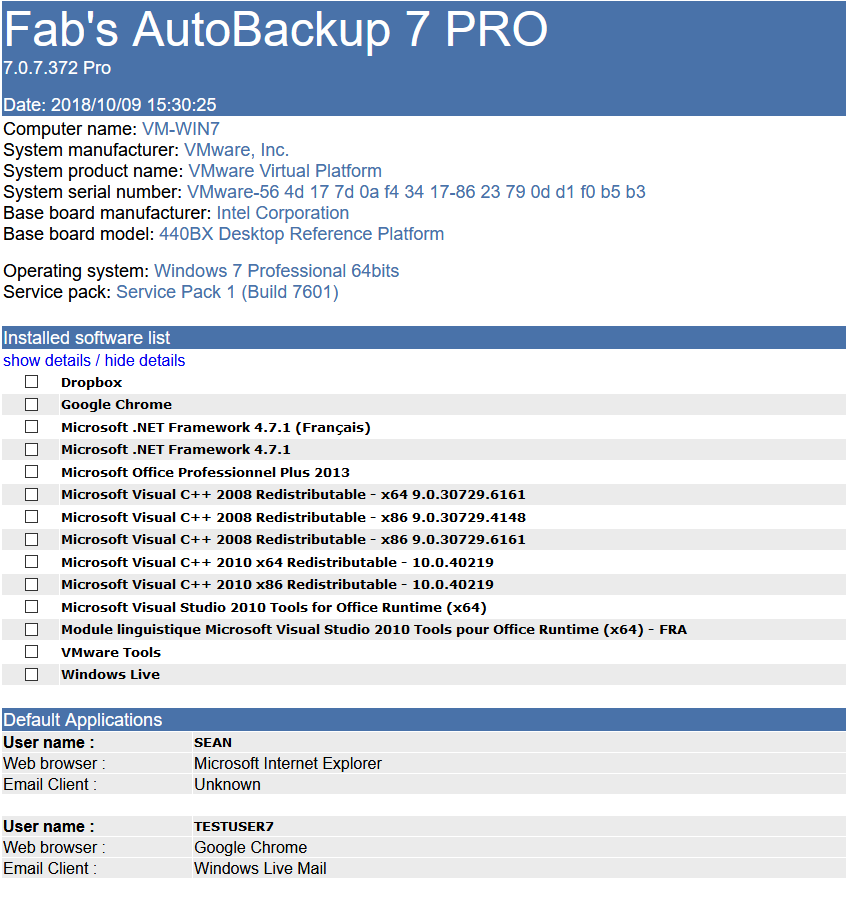Enable Visual C++ 2010 x64 Redistributable checkbox
The width and height of the screenshot is (846, 914).
(31, 562)
